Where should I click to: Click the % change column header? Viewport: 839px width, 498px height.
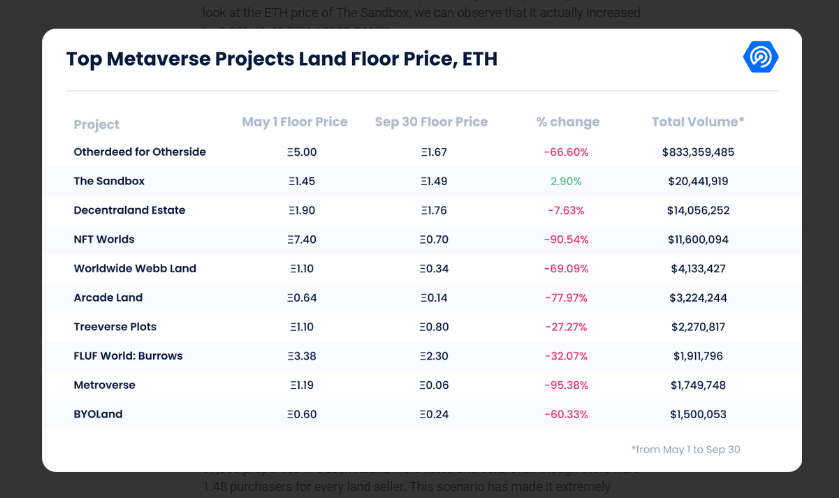(x=567, y=122)
